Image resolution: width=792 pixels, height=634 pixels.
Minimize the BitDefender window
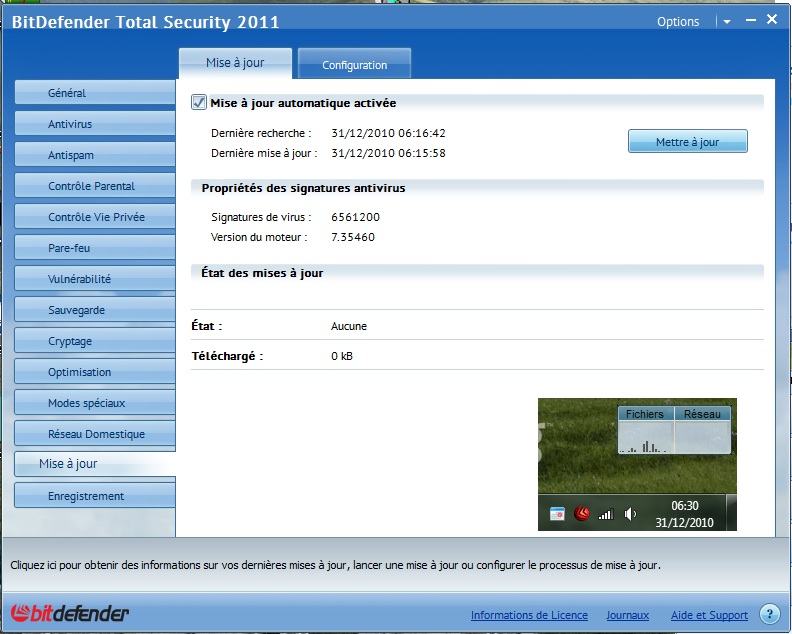pos(751,20)
